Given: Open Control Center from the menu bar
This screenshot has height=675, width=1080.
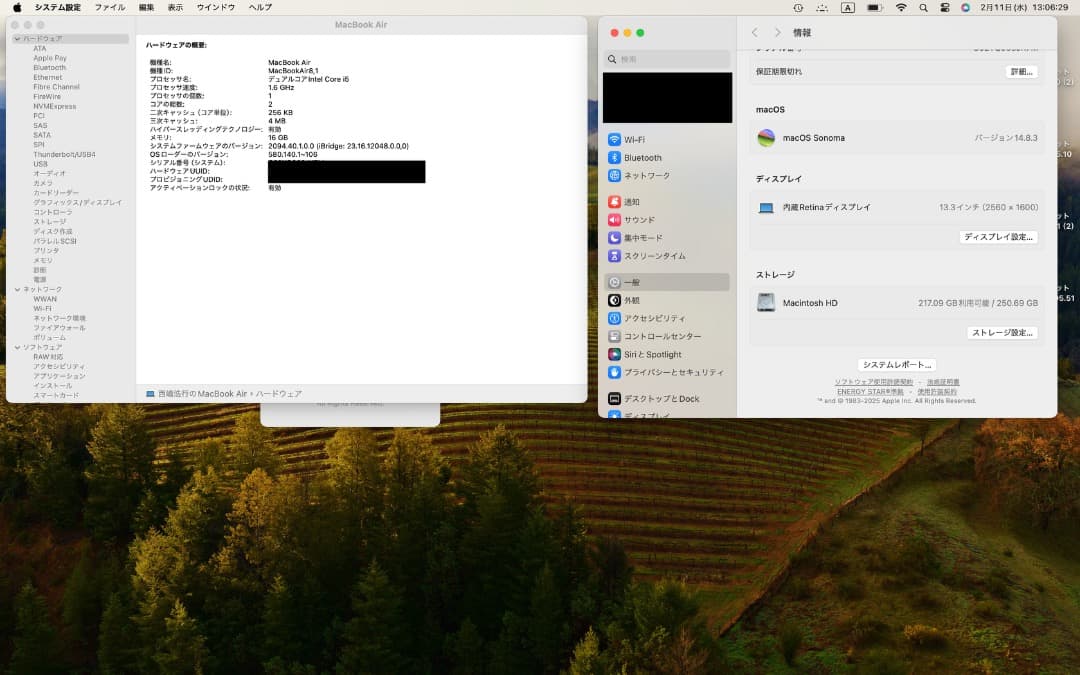Looking at the screenshot, I should coord(945,7).
